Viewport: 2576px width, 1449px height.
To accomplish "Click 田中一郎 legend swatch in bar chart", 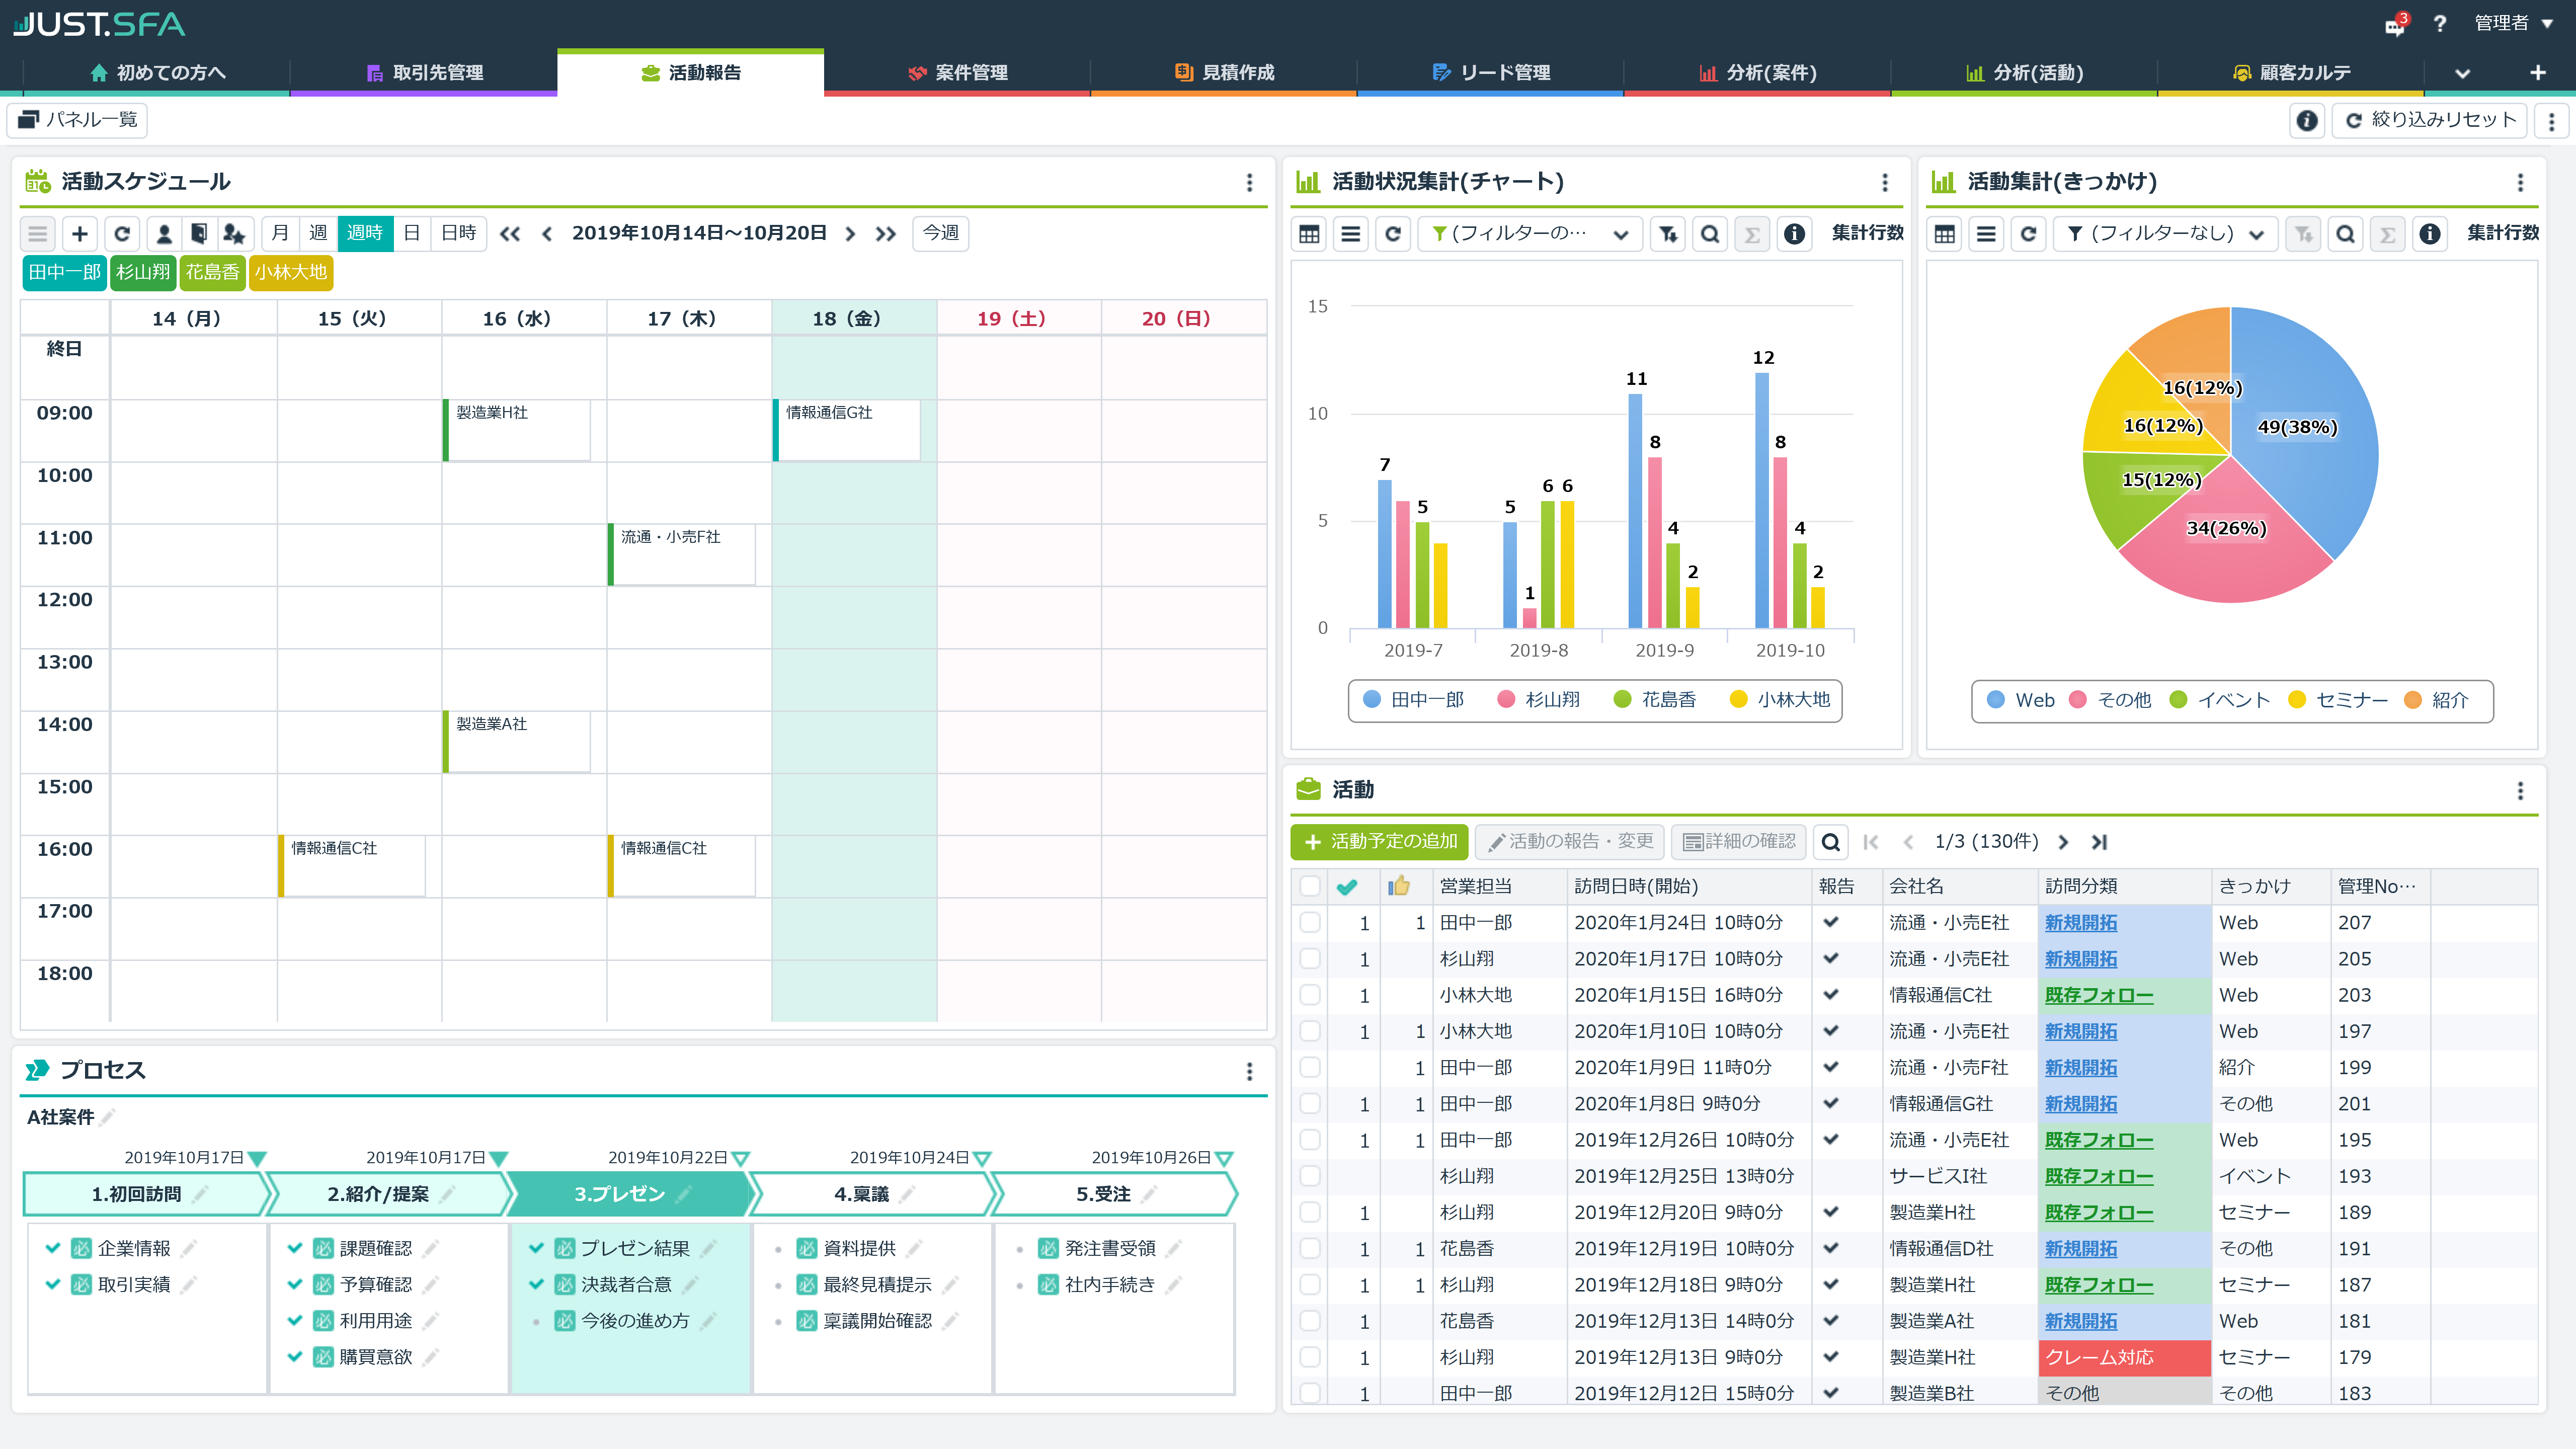I will click(x=1372, y=700).
